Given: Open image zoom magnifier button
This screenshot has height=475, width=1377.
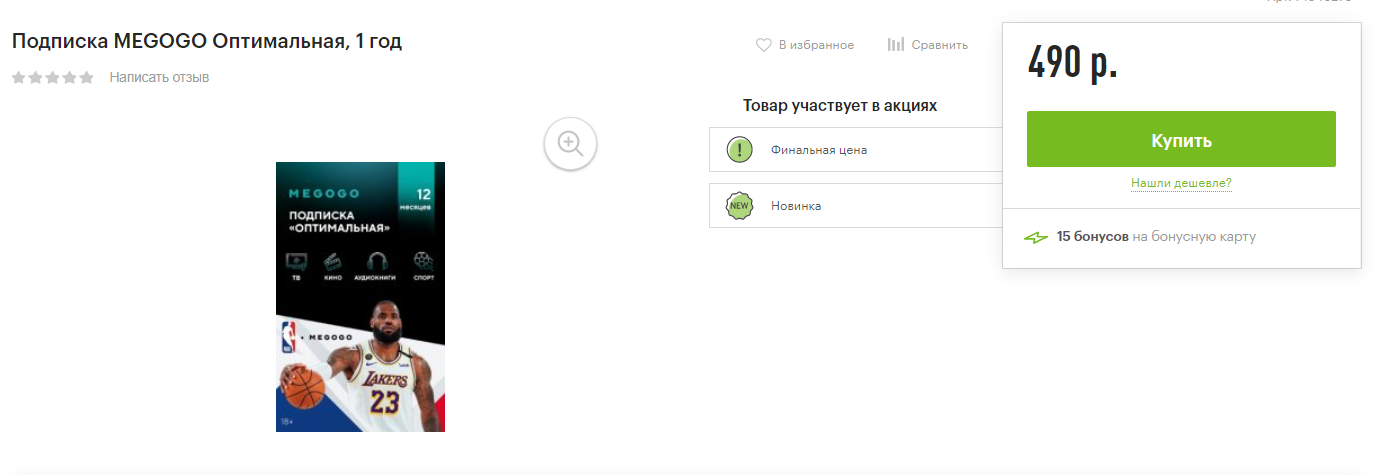Looking at the screenshot, I should pyautogui.click(x=571, y=143).
